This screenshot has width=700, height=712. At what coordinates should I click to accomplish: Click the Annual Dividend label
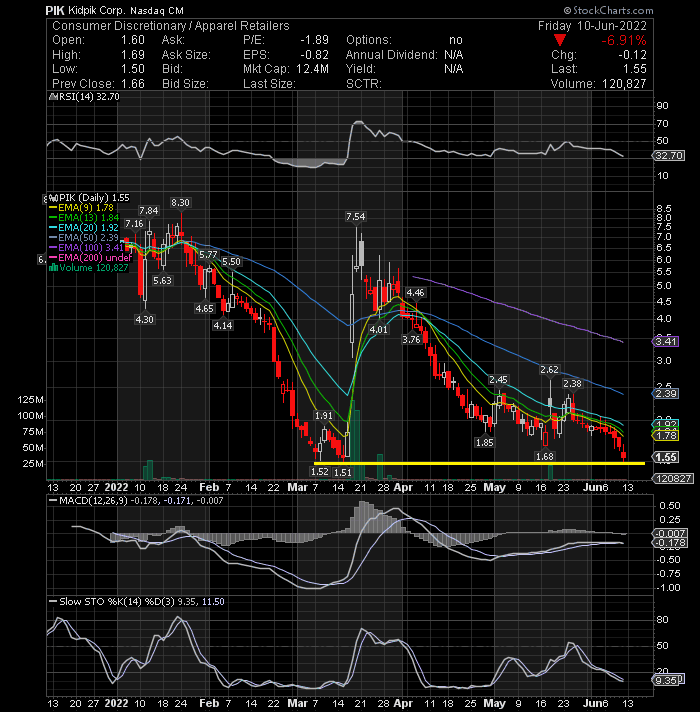(x=391, y=55)
